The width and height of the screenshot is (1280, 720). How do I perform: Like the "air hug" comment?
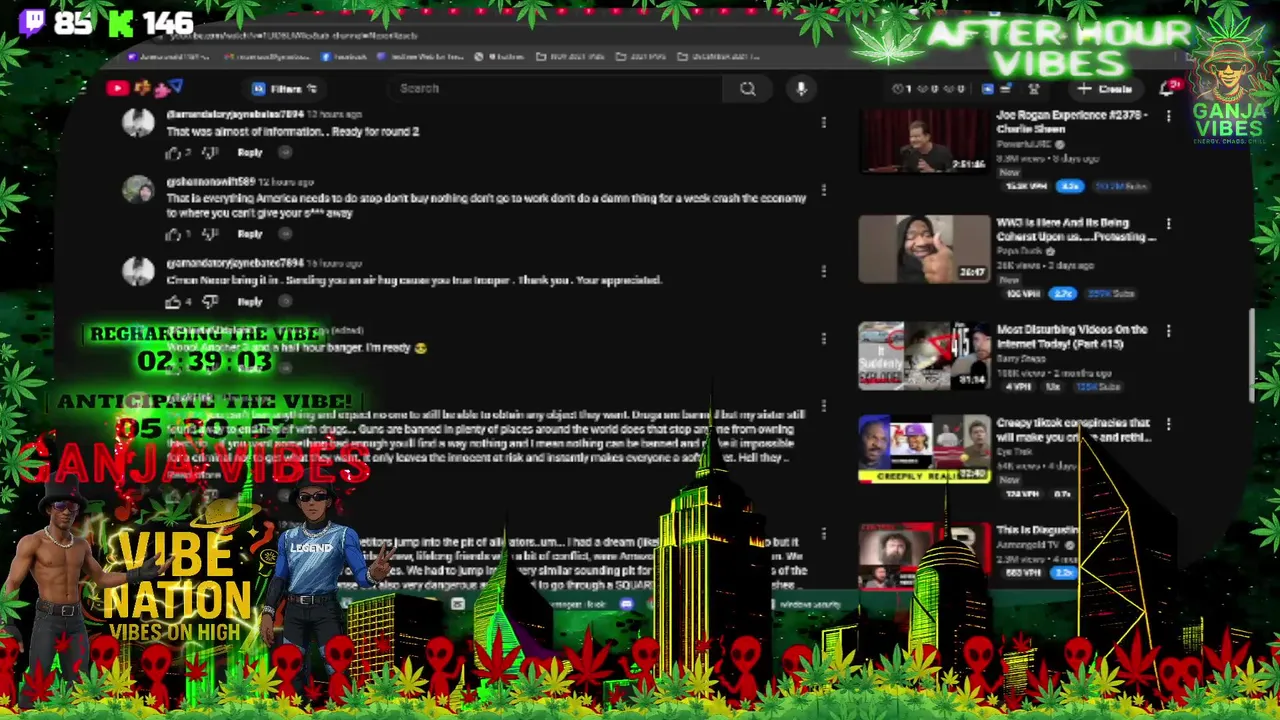pos(174,301)
